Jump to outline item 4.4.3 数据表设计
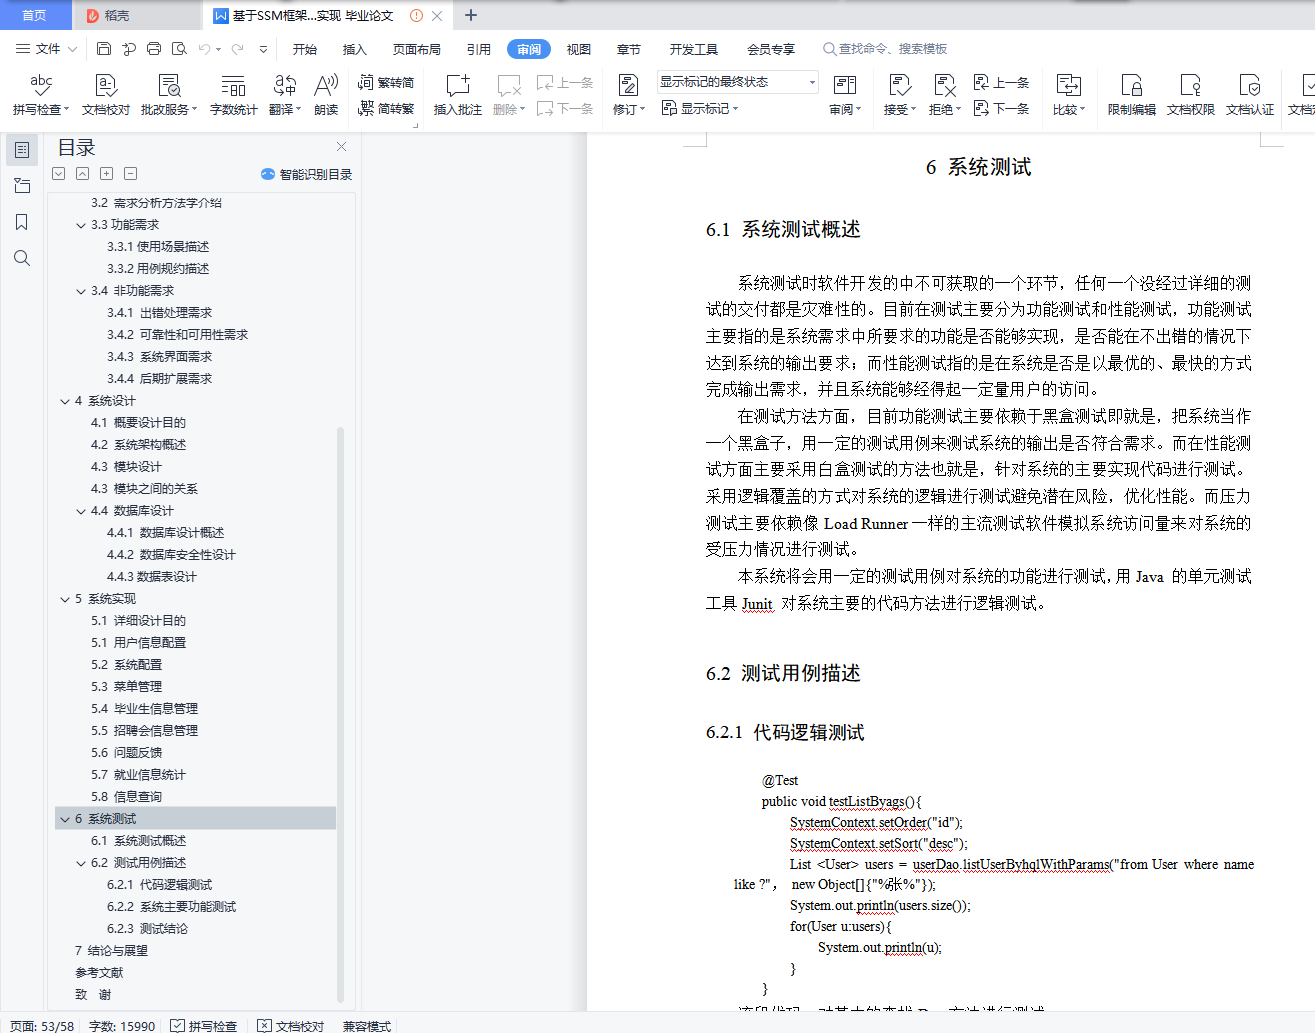Image resolution: width=1315 pixels, height=1033 pixels. coord(152,577)
